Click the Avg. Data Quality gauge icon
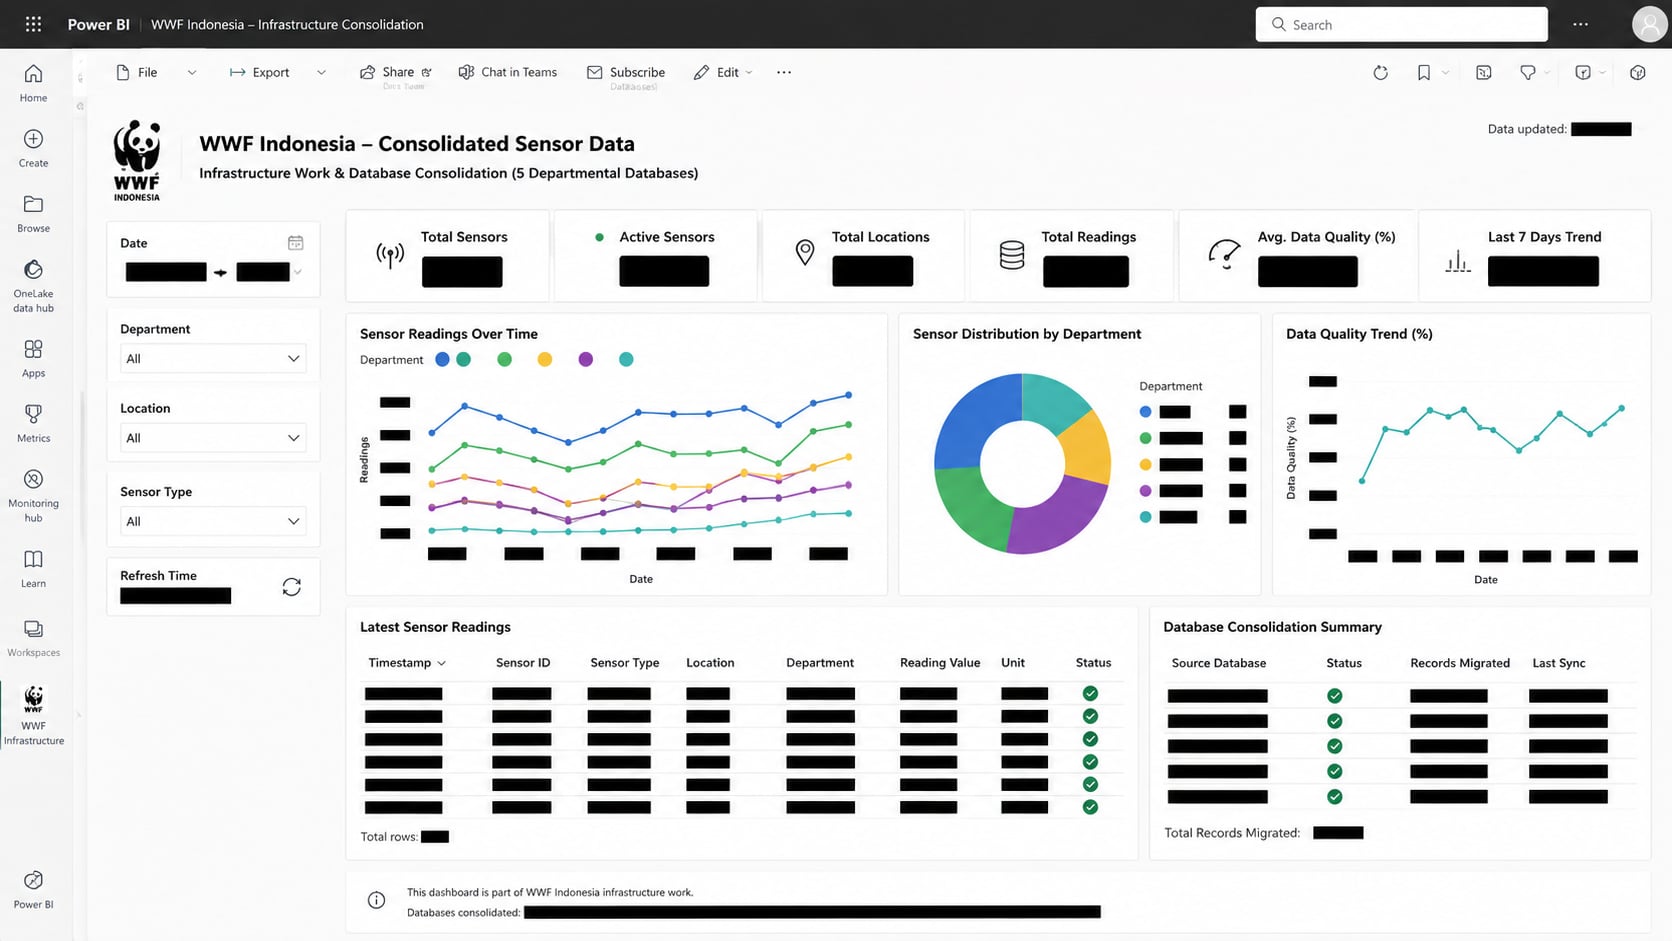This screenshot has width=1672, height=941. click(x=1224, y=254)
